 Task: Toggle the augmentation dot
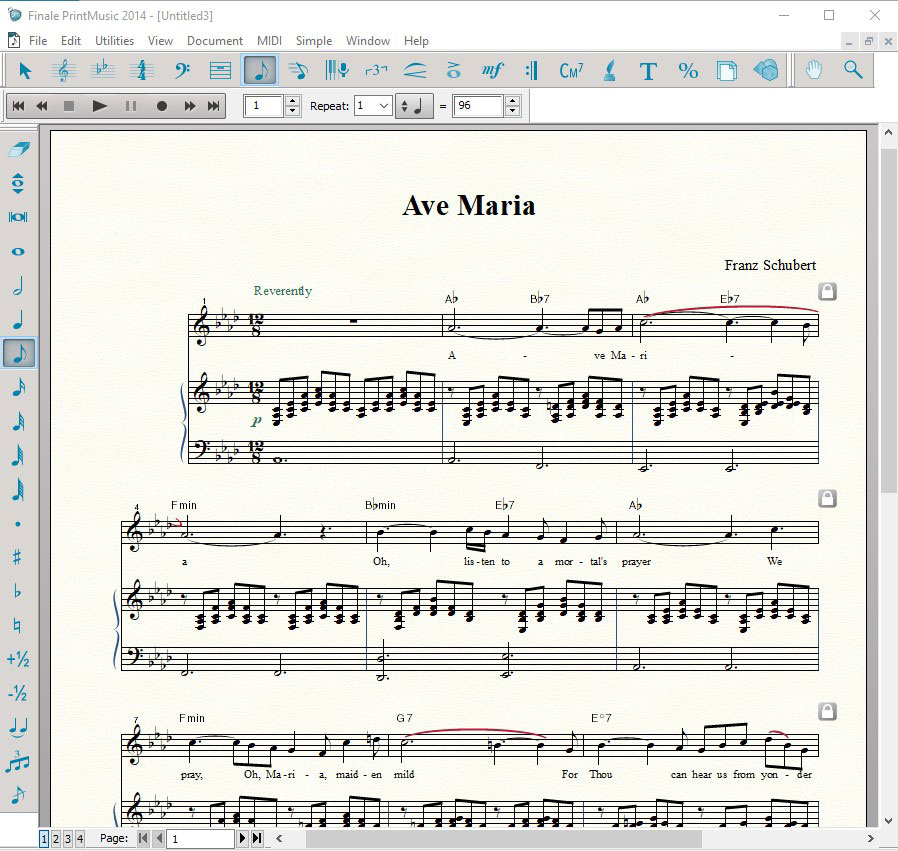point(19,523)
